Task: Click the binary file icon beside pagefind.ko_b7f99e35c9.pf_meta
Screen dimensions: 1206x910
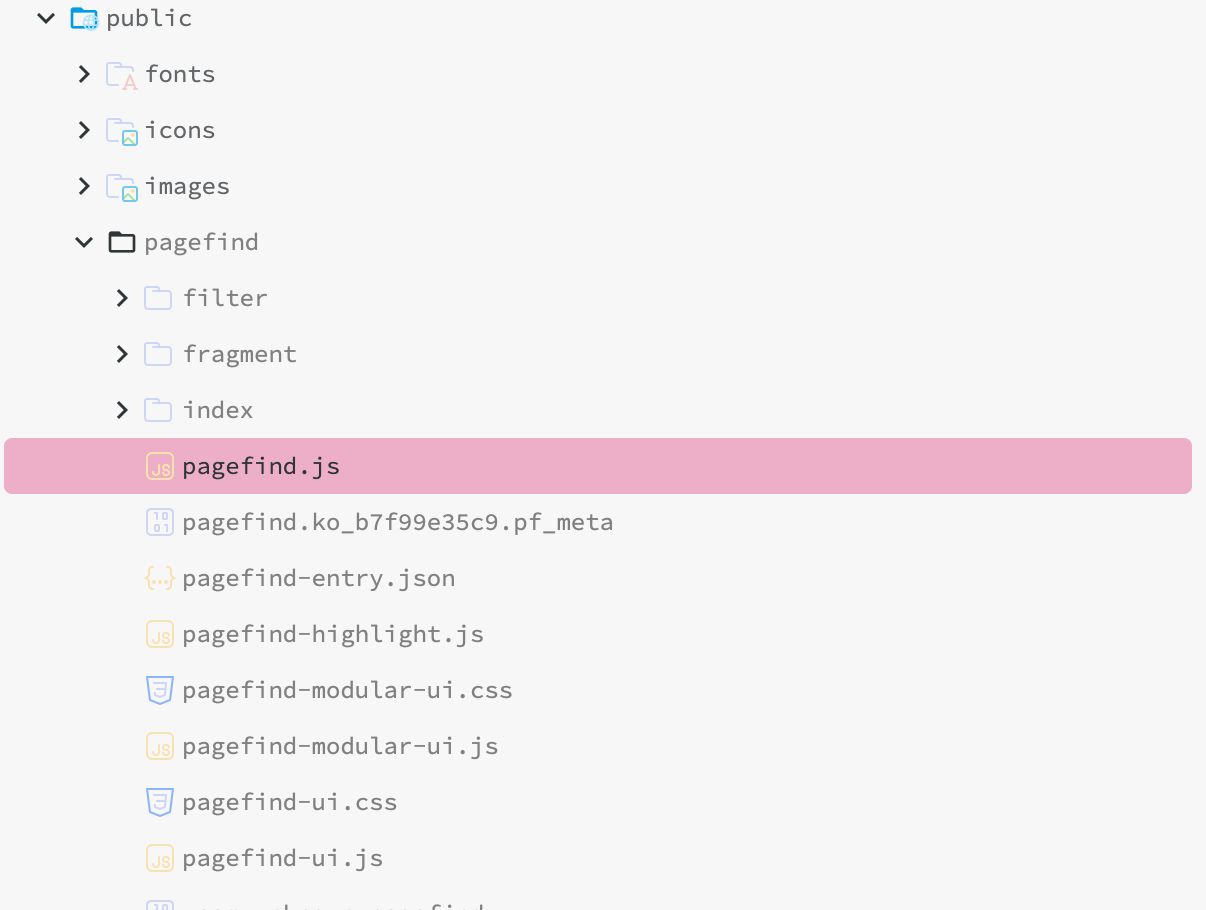Action: 160,522
